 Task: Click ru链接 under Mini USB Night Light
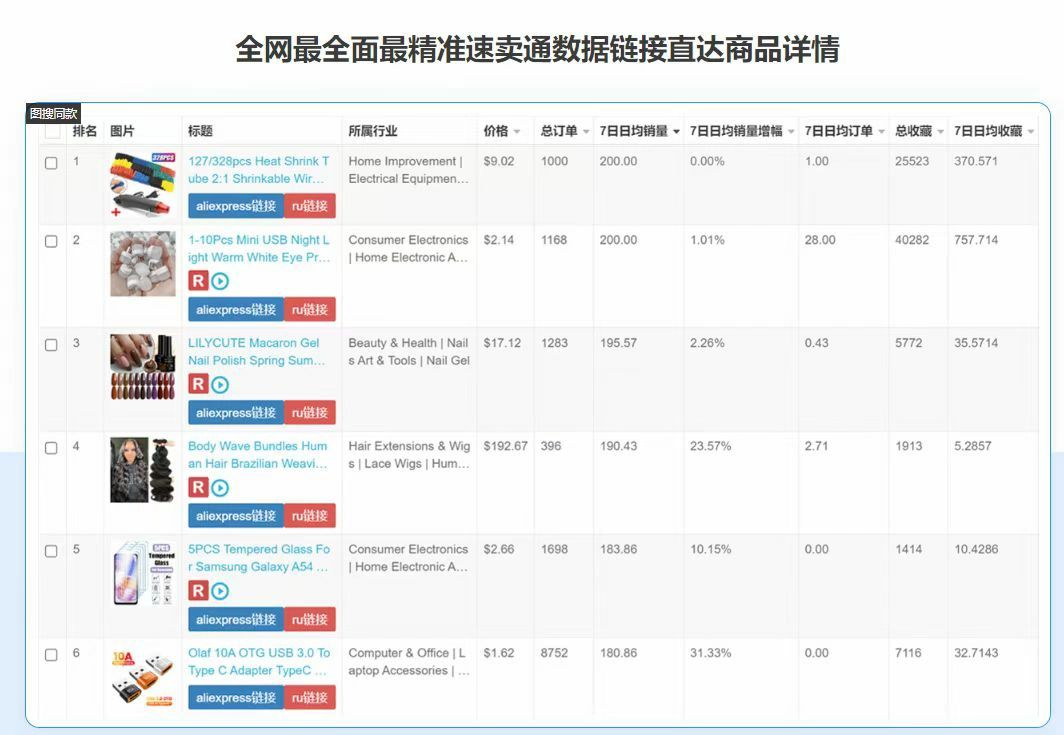[309, 309]
